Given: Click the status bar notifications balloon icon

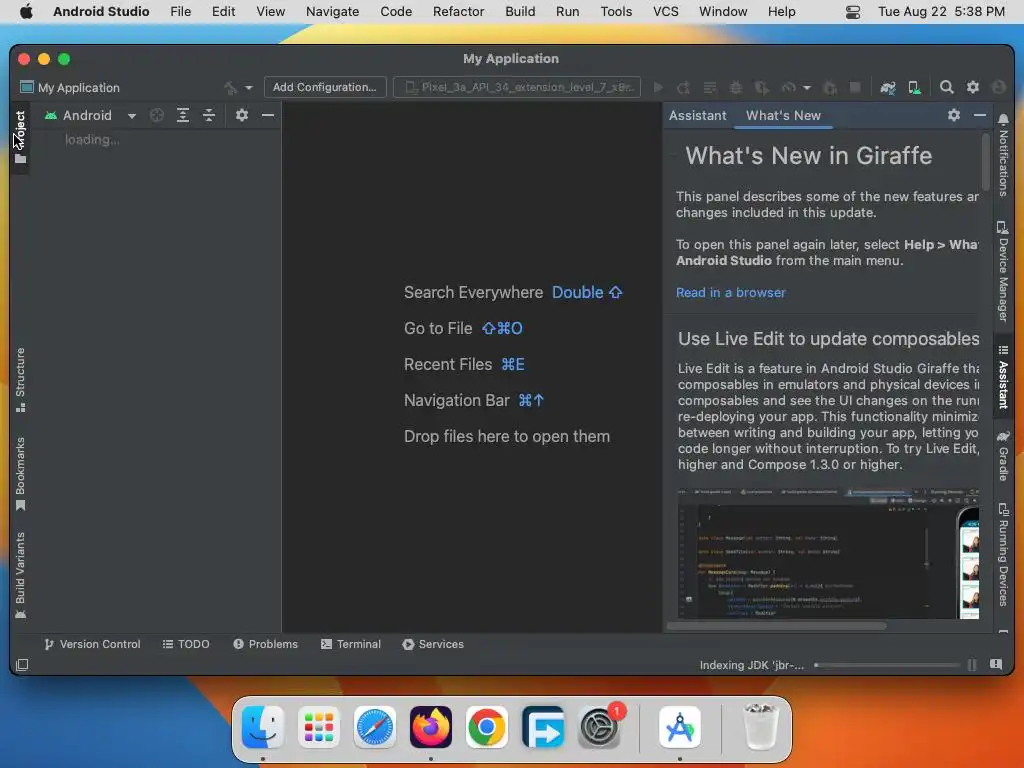Looking at the screenshot, I should (996, 664).
